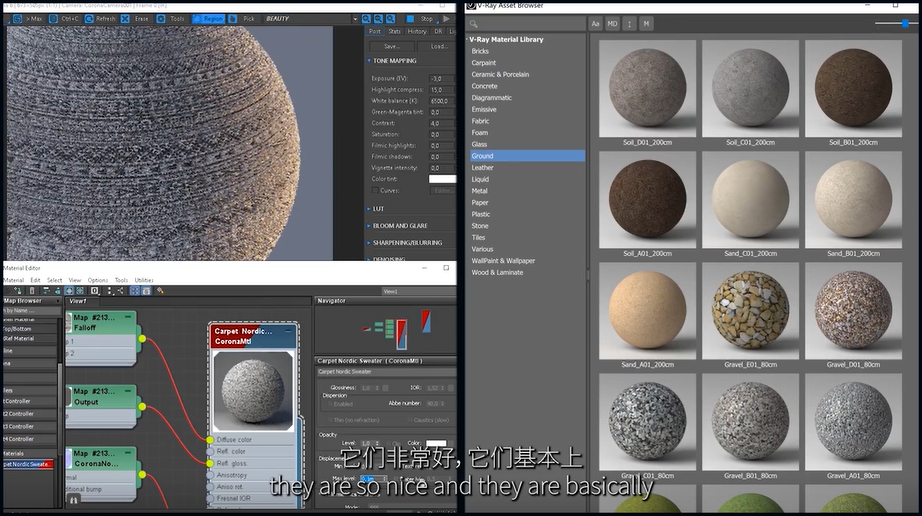Expand the BLOOM AND GLARE section

pyautogui.click(x=369, y=226)
